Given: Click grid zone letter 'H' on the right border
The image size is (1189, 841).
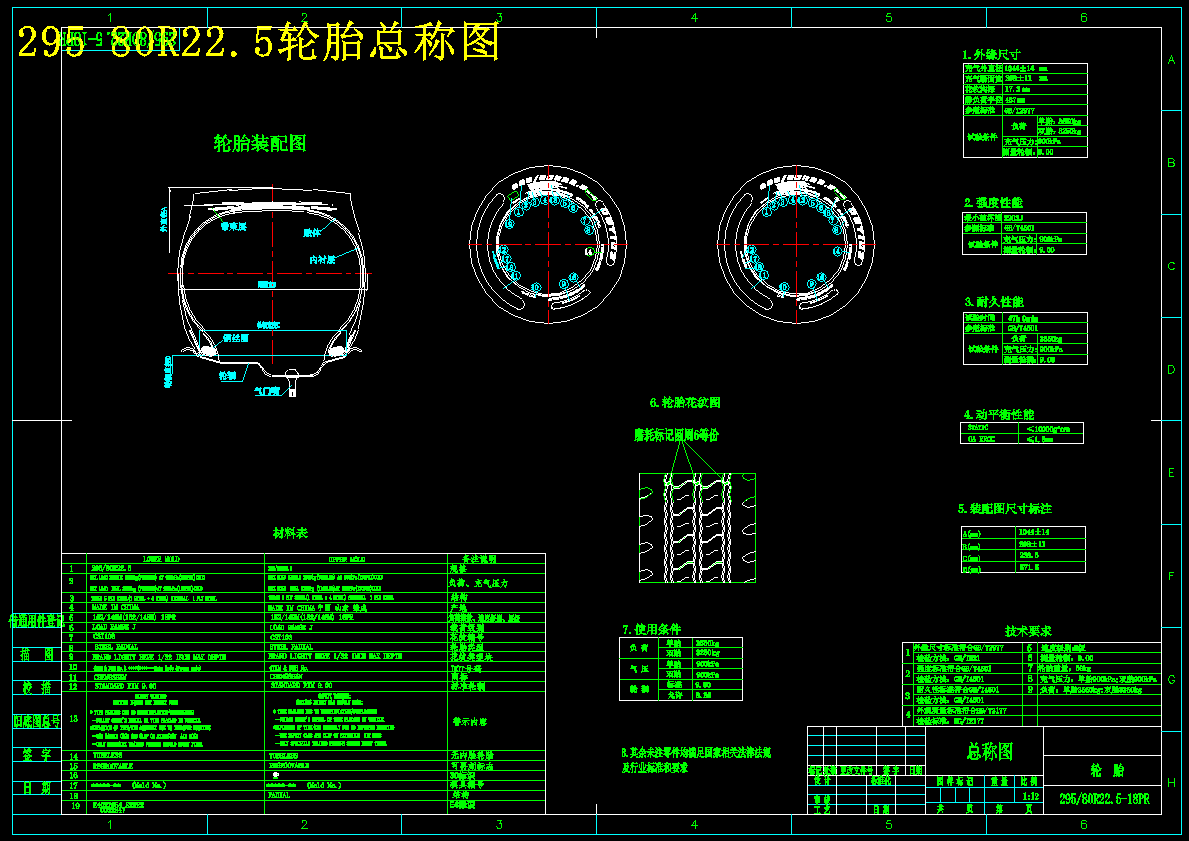Looking at the screenshot, I should (x=1172, y=783).
